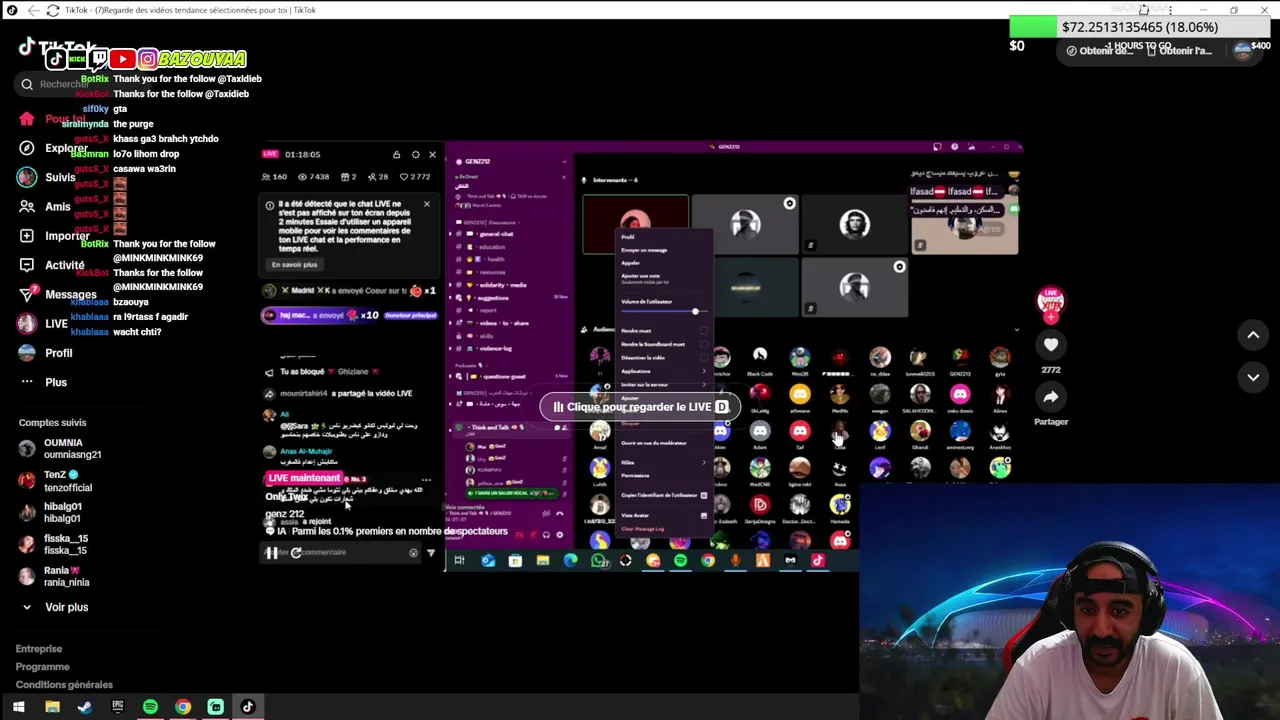The width and height of the screenshot is (1280, 720).
Task: Follow streamer with red plus badge
Action: 1051,317
